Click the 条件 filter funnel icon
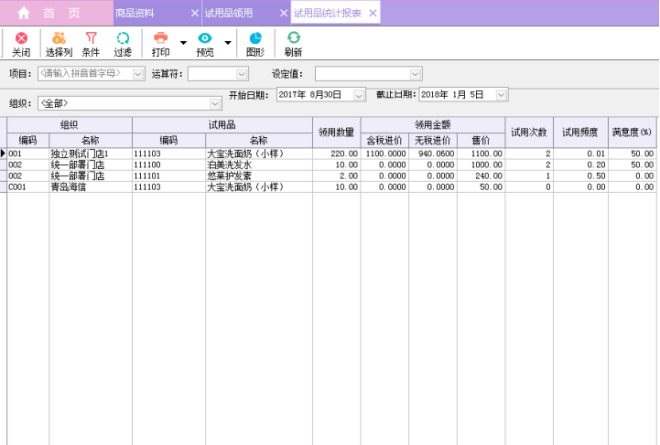Viewport: 660px width, 445px height. [x=91, y=38]
